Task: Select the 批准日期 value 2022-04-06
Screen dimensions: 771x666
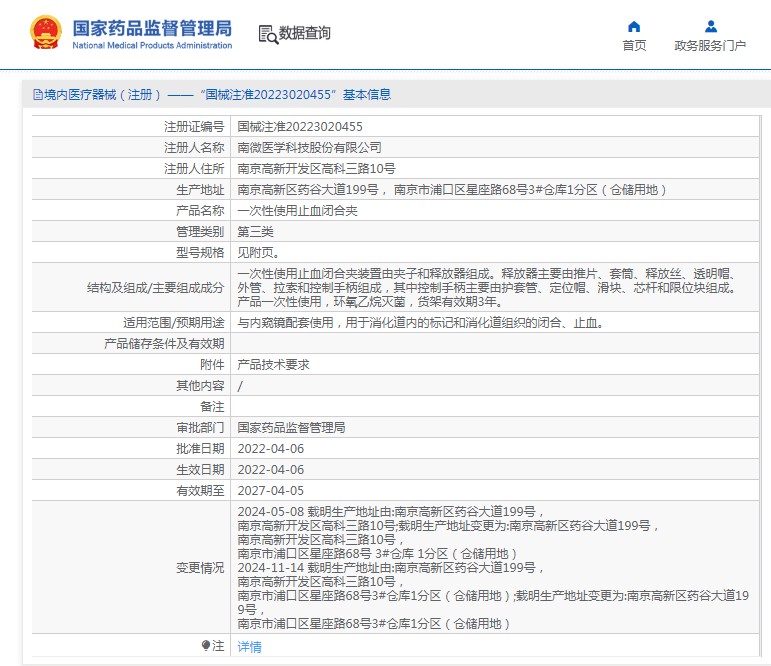Action: [271, 449]
